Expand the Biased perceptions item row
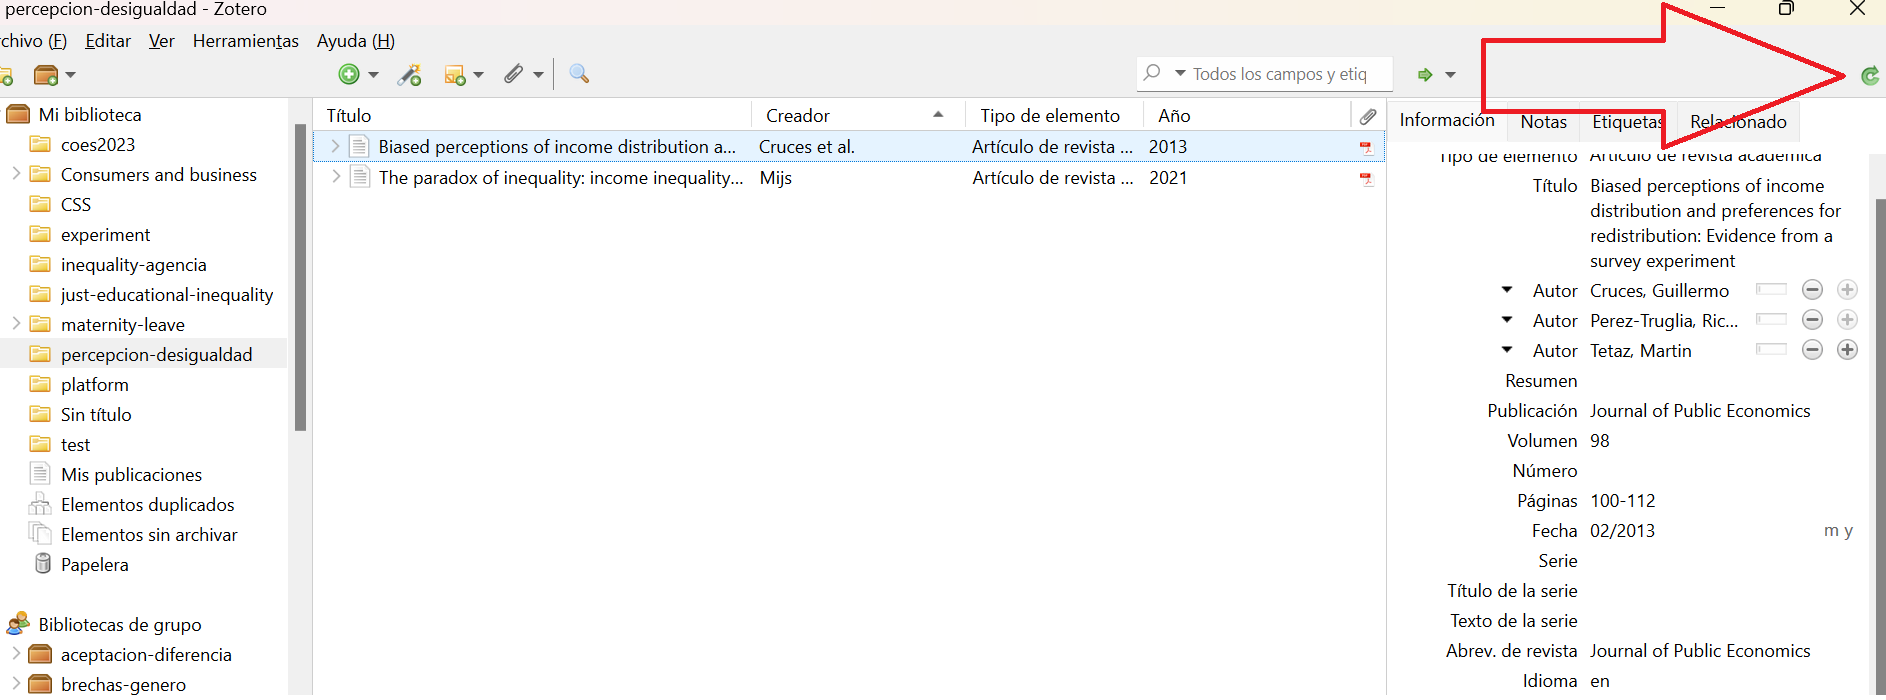Image resolution: width=1886 pixels, height=700 pixels. click(x=335, y=147)
